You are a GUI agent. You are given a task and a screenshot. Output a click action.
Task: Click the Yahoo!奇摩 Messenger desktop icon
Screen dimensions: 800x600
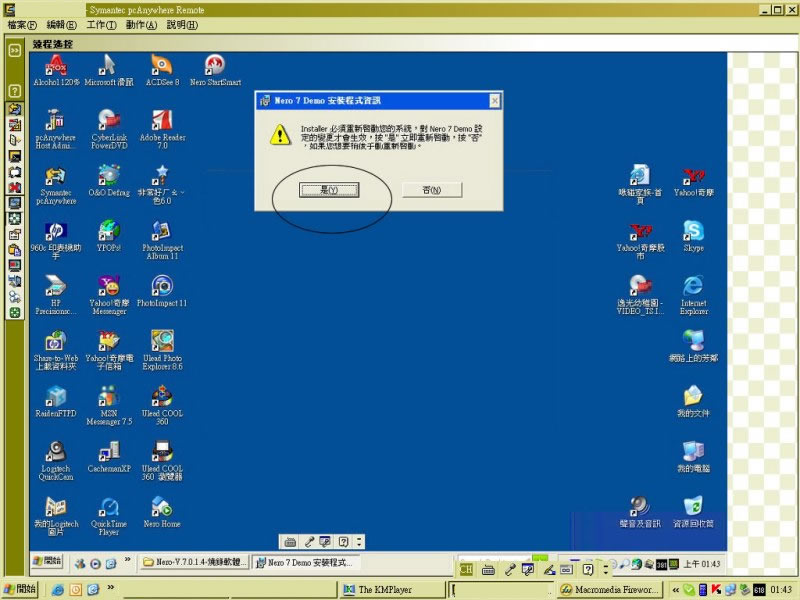(x=109, y=295)
